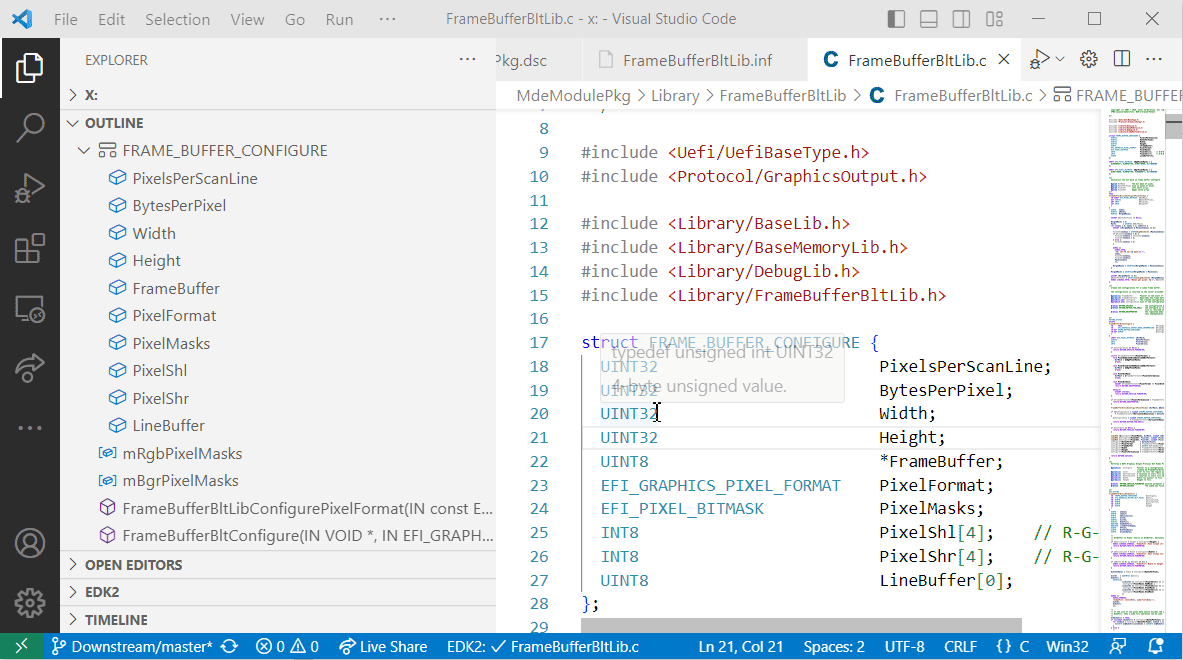The height and width of the screenshot is (660, 1183).
Task: Click the editor horizontal scrollbar
Action: pos(800,625)
